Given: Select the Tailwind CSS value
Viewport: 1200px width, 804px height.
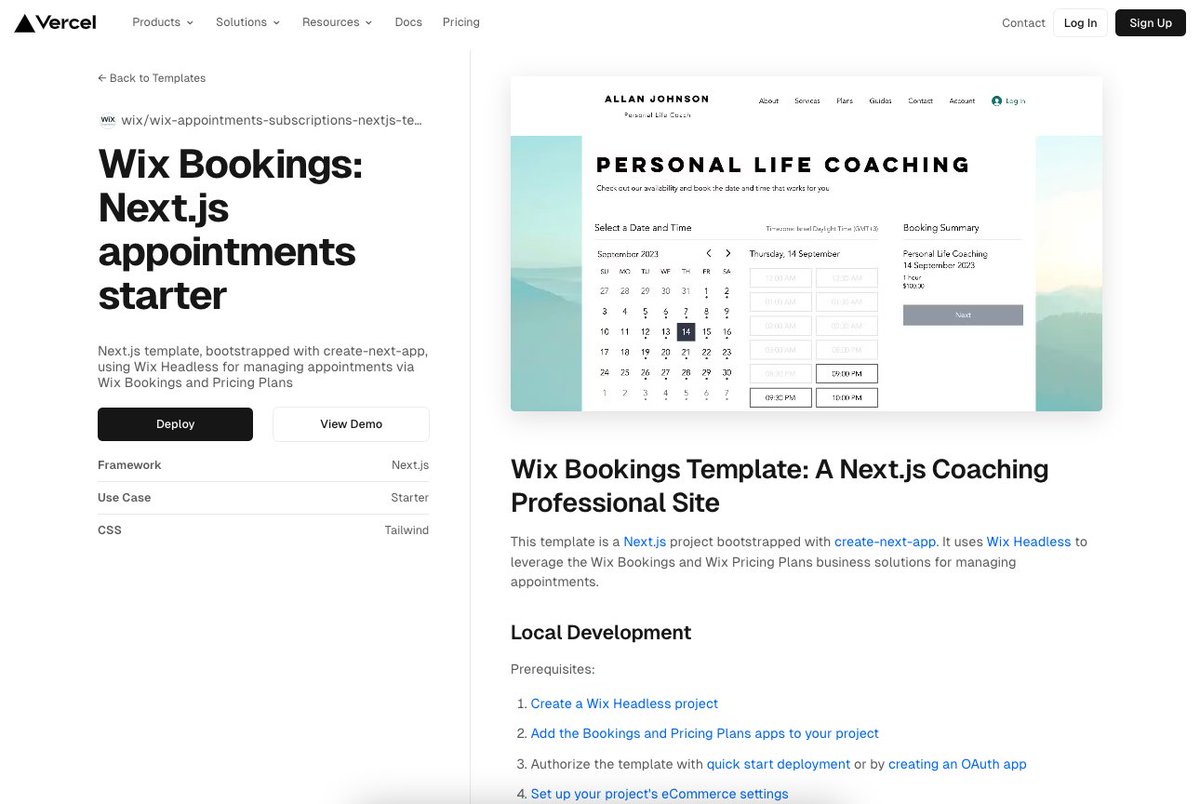Looking at the screenshot, I should coord(407,530).
